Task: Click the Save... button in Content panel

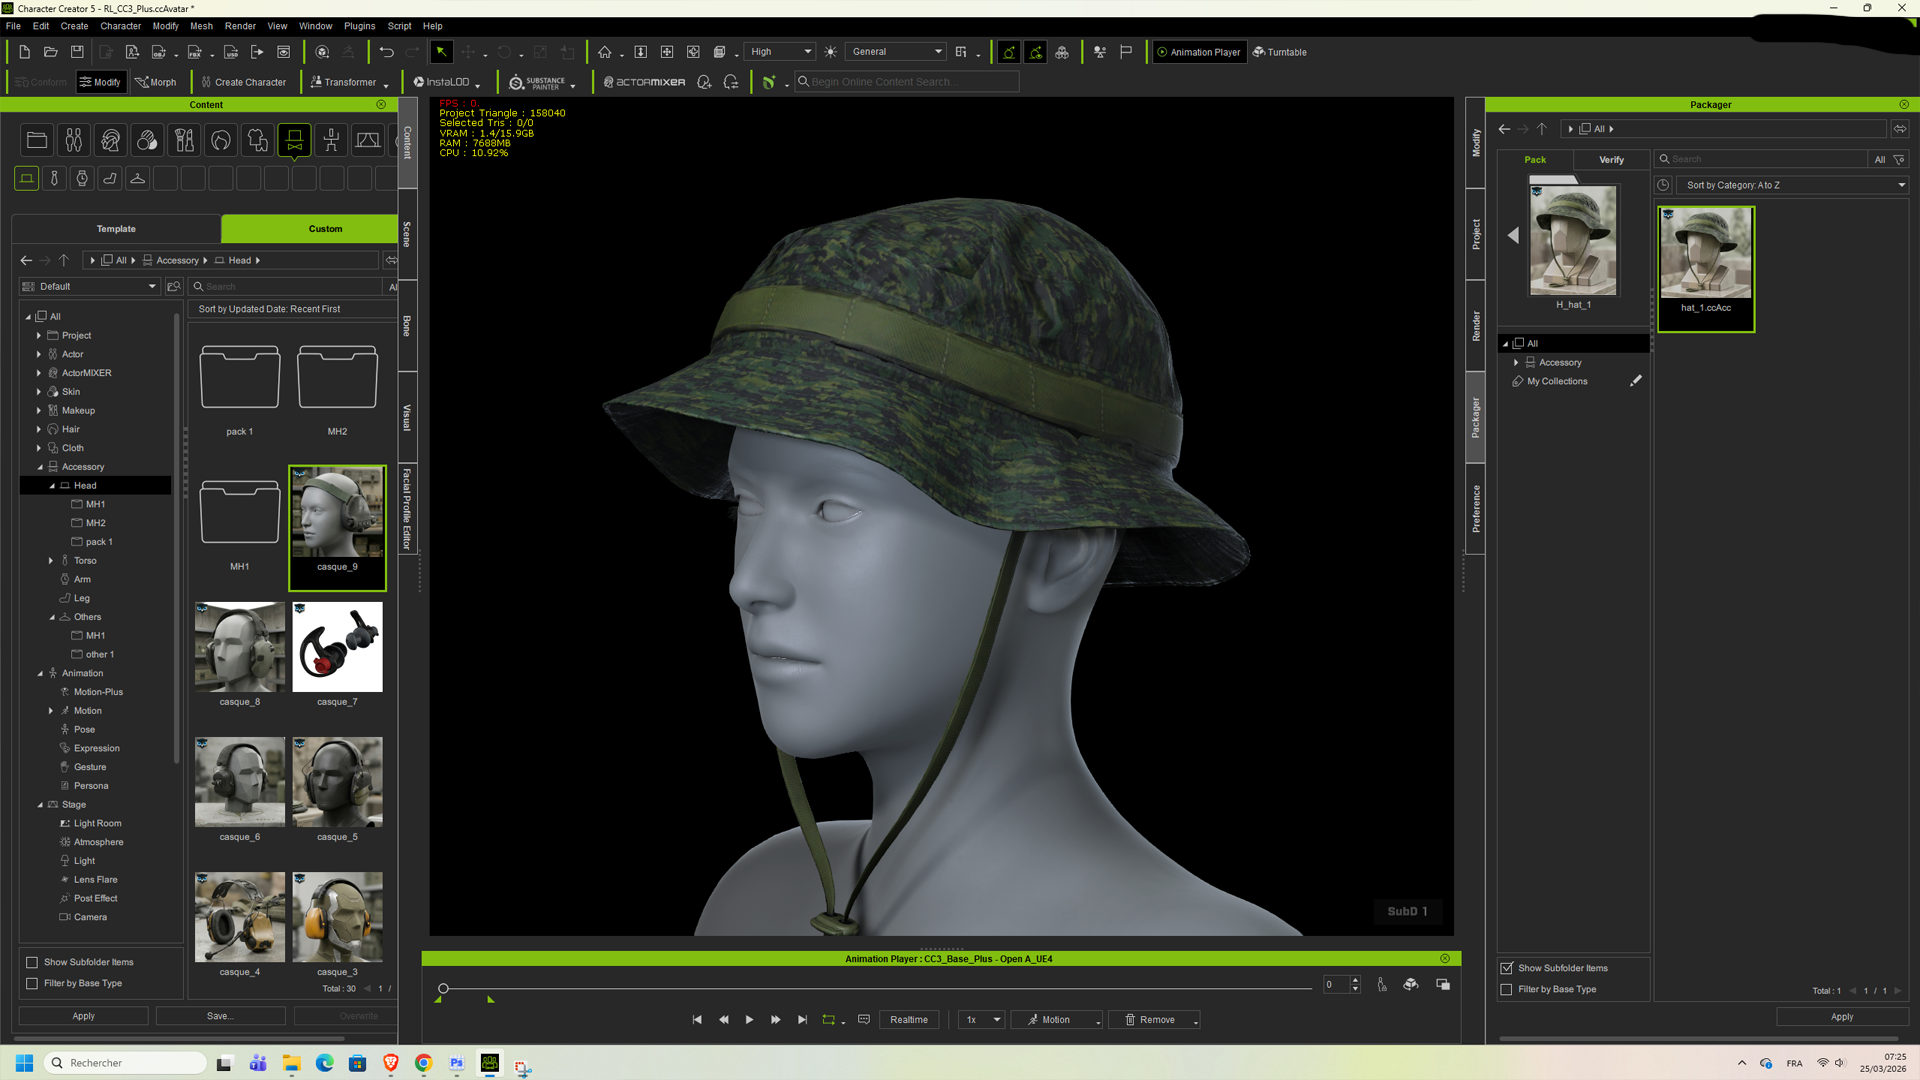Action: pyautogui.click(x=220, y=1016)
